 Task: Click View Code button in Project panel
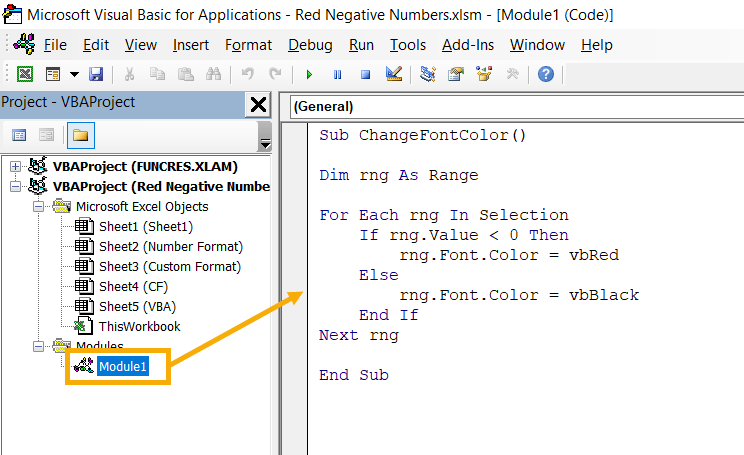[19, 135]
